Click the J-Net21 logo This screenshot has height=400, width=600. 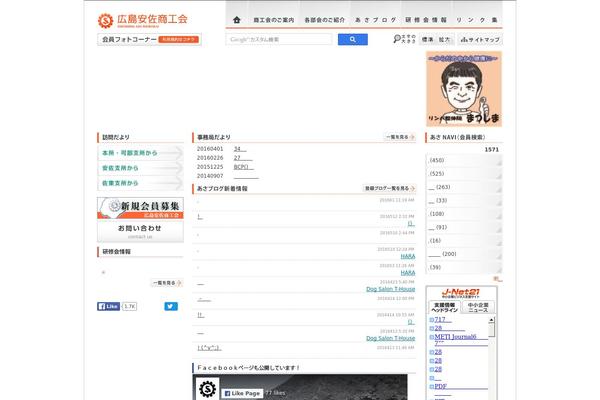coord(461,293)
